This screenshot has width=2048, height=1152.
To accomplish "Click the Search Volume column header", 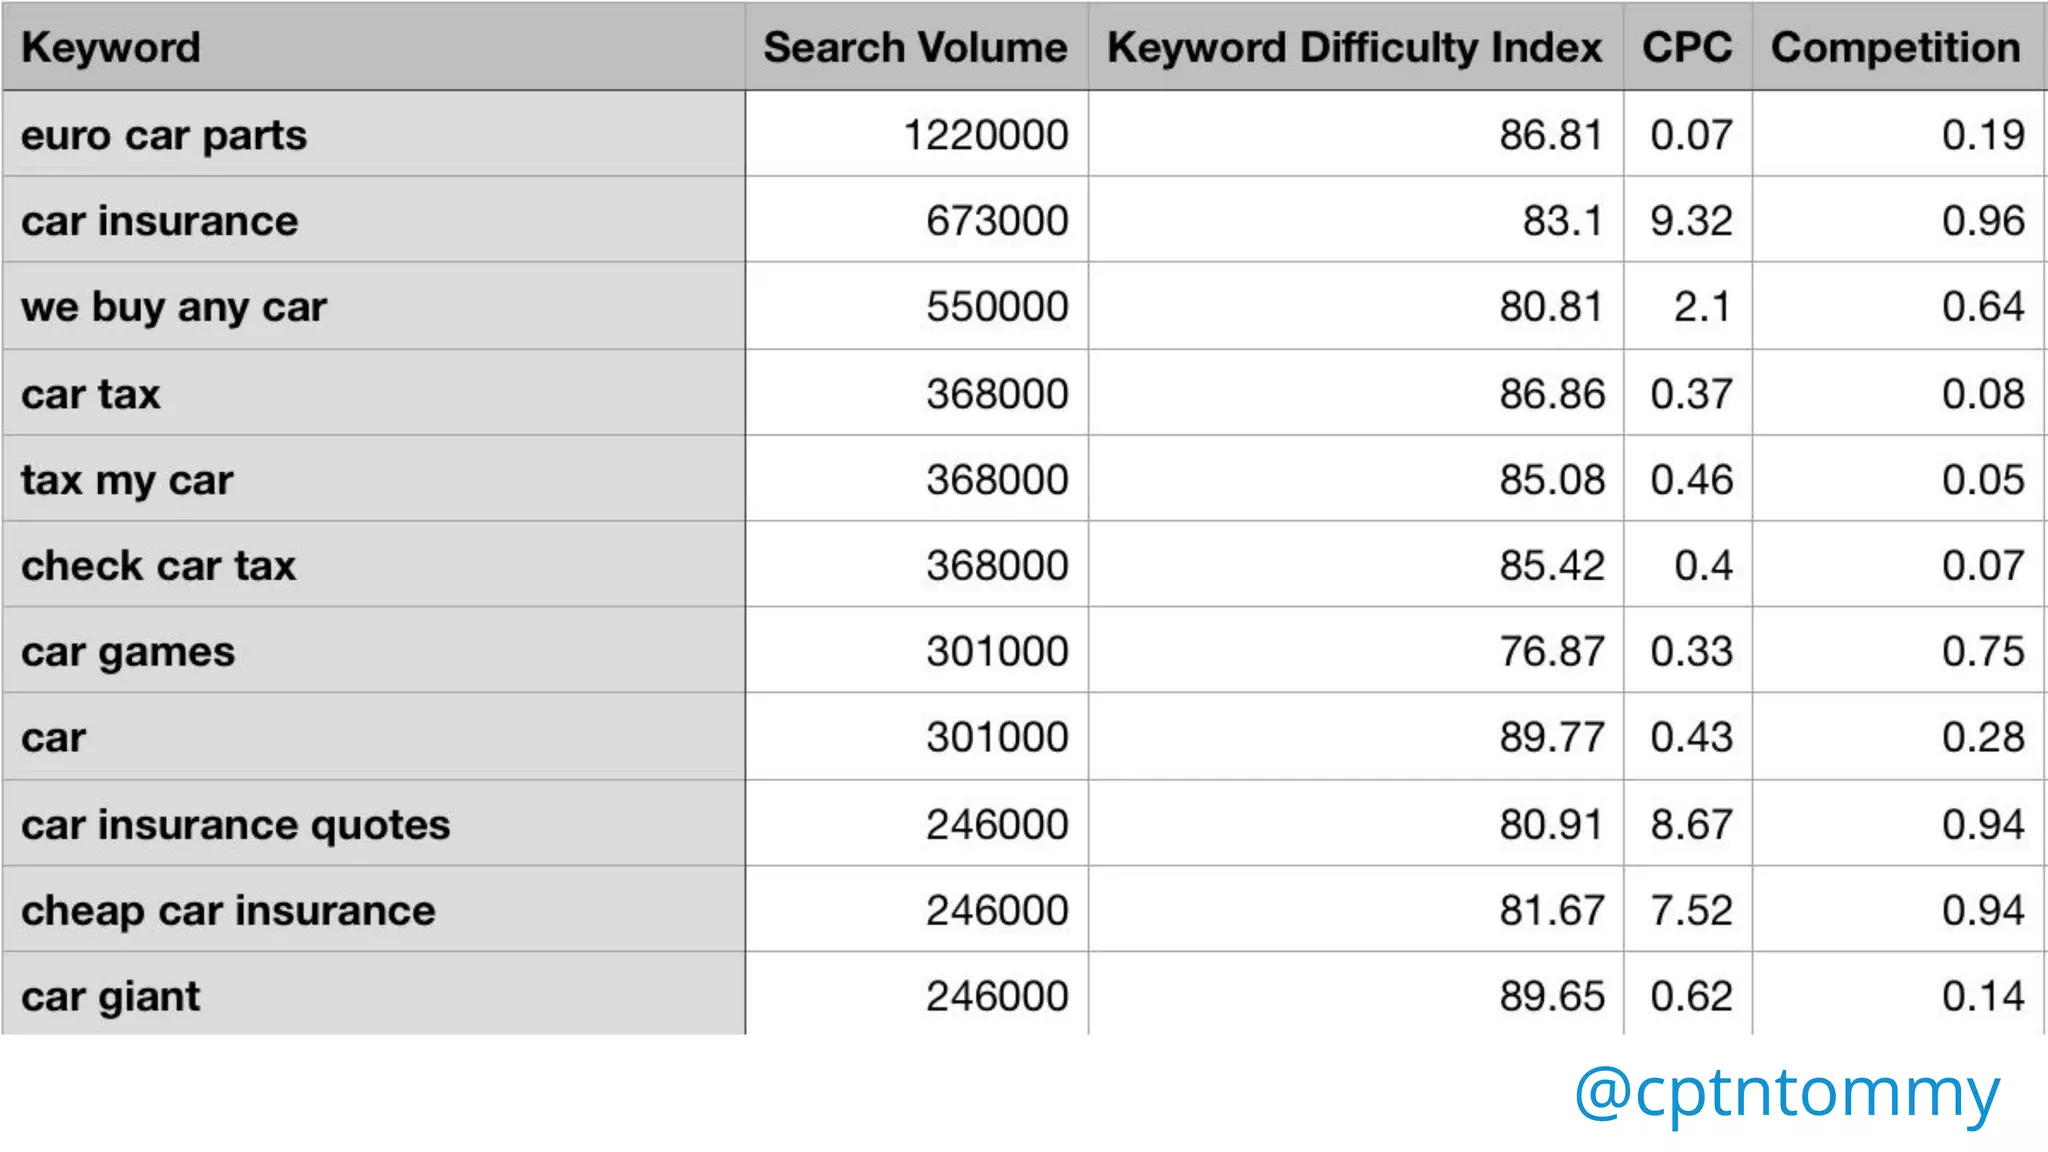I will pos(915,48).
